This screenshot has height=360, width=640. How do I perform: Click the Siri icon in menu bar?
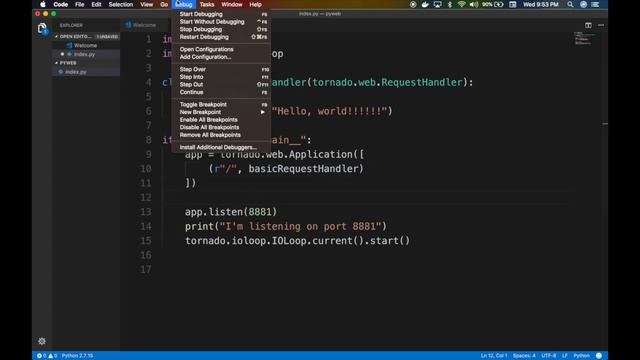[583, 4]
